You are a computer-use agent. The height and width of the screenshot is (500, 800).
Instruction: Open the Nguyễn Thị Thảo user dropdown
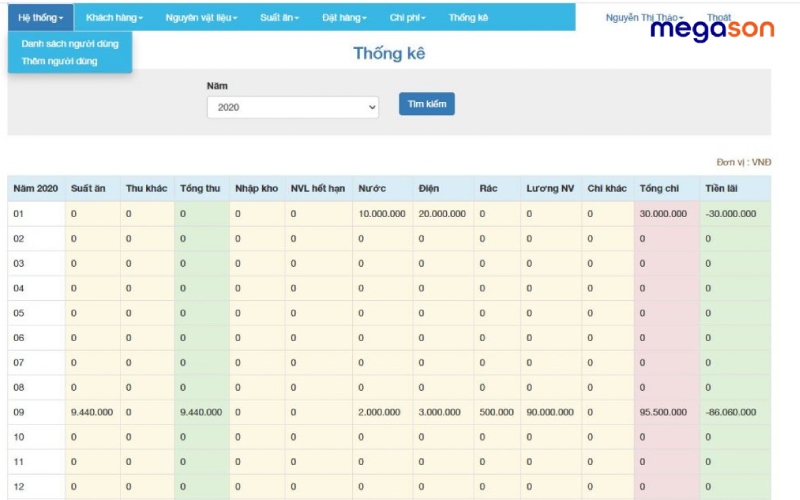644,18
